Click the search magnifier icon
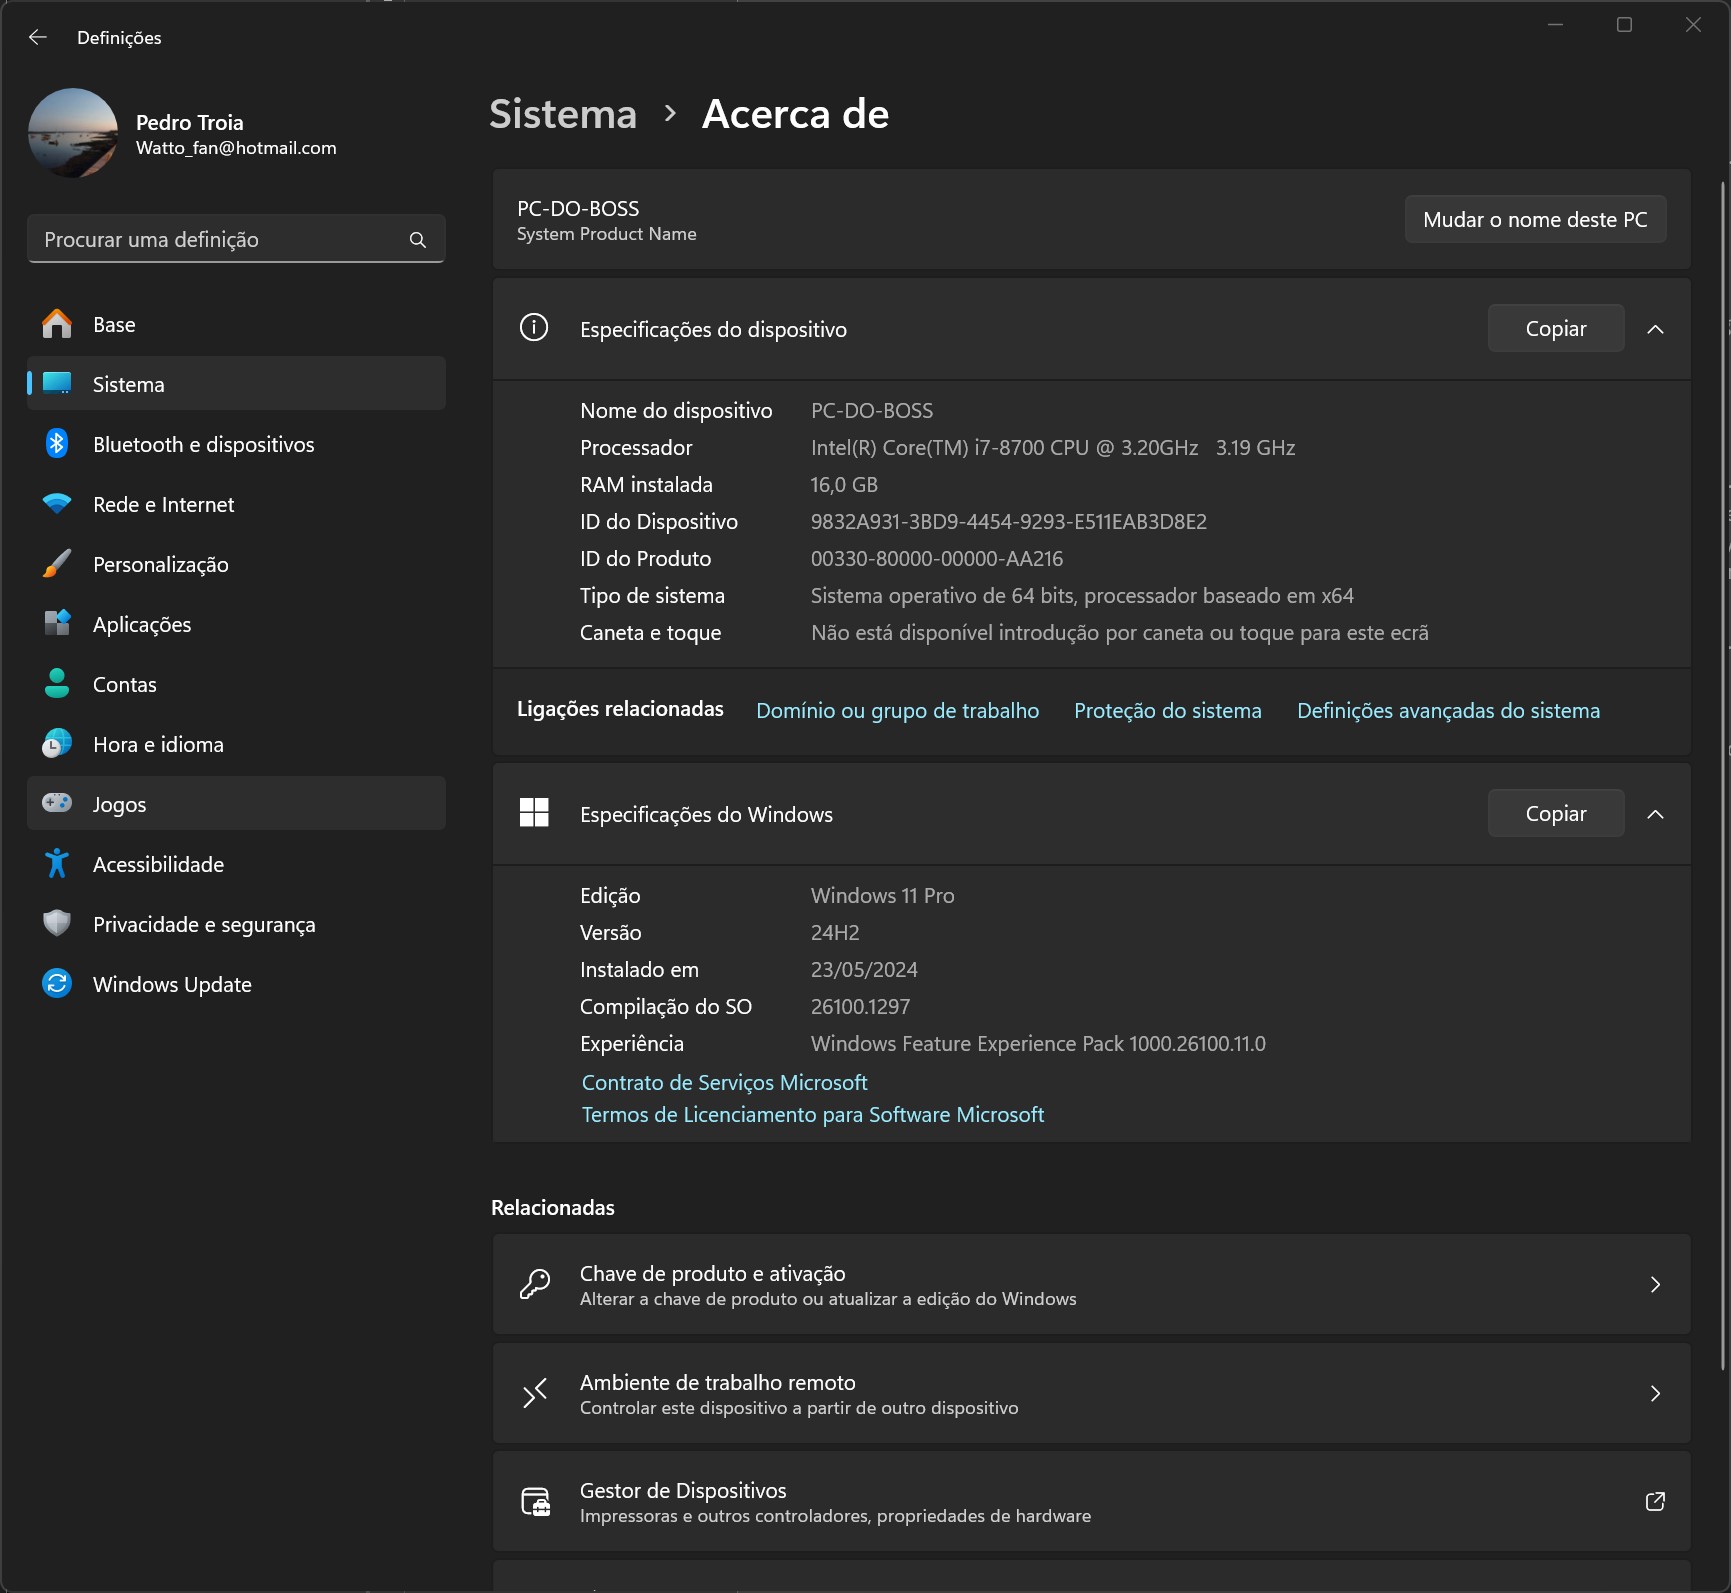Image resolution: width=1731 pixels, height=1593 pixels. pyautogui.click(x=417, y=240)
